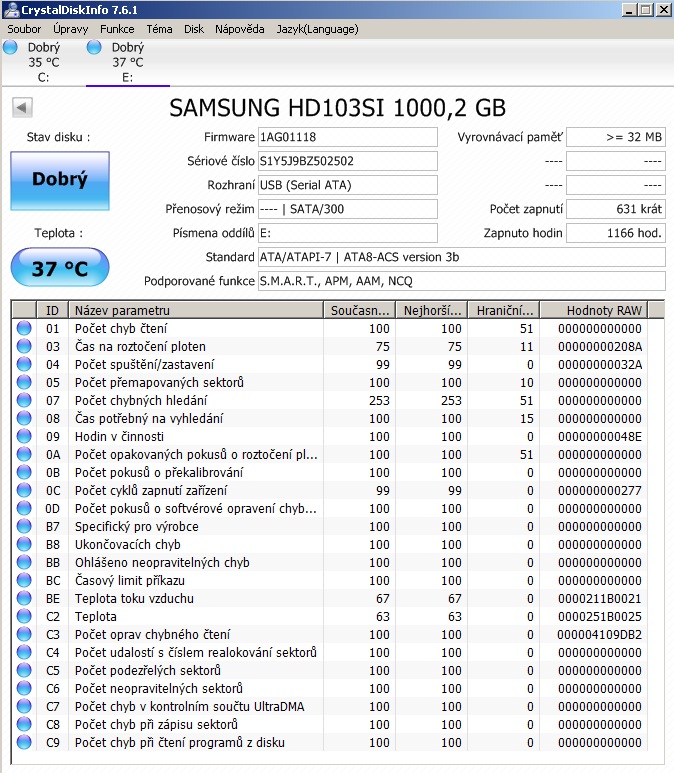Viewport: 674px width, 773px height.
Task: Open the Úpravy menu
Action: point(71,30)
